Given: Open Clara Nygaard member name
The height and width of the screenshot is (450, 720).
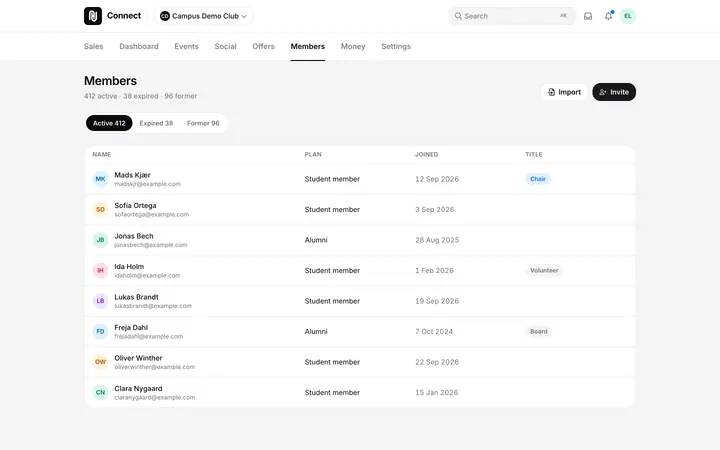Looking at the screenshot, I should coord(138,388).
